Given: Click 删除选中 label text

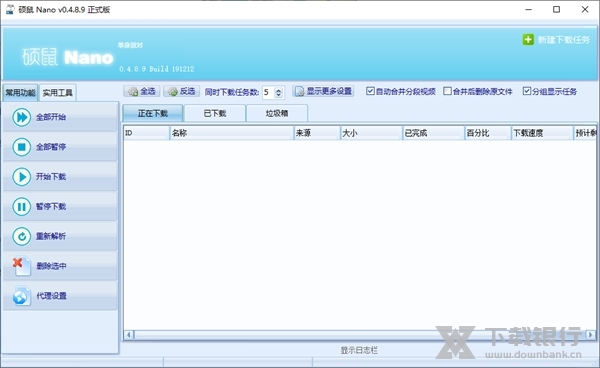Looking at the screenshot, I should coord(51,266).
